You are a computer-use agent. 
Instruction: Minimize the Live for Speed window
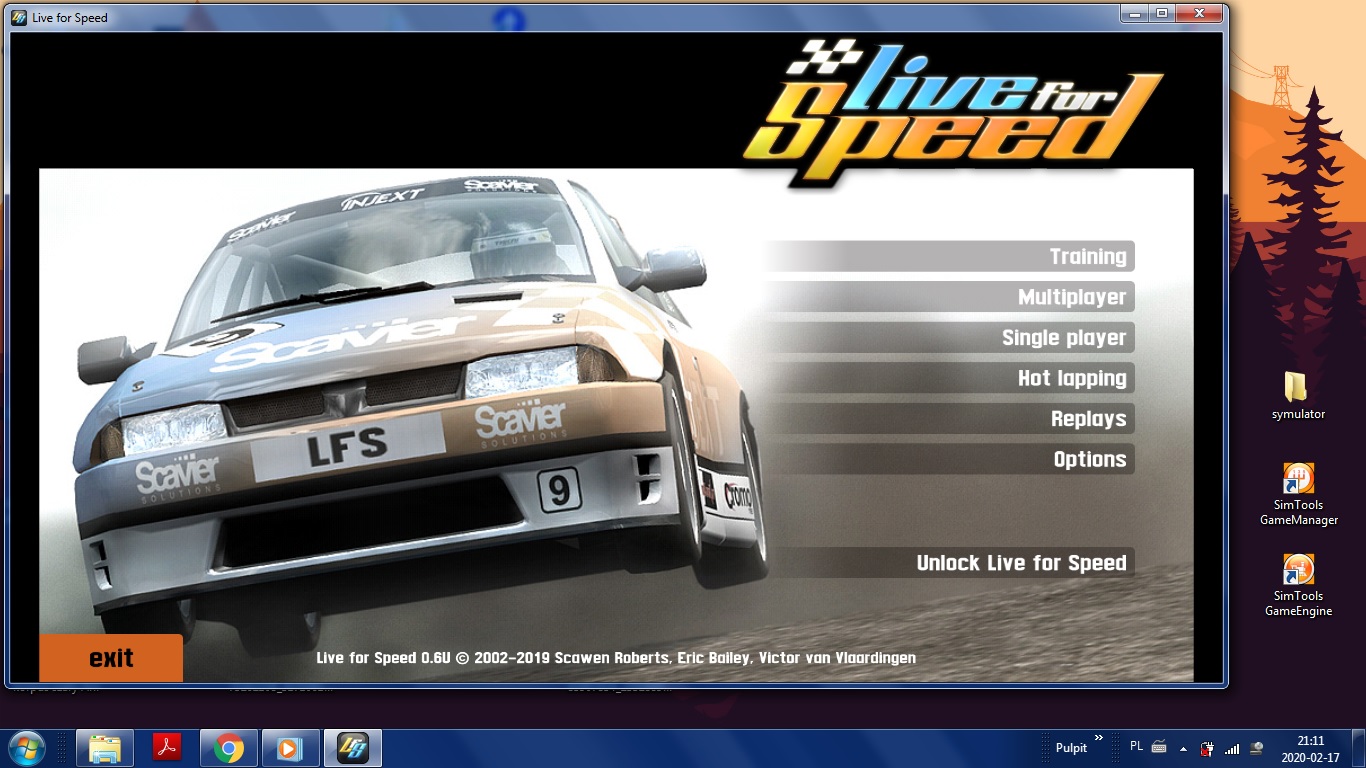[1136, 13]
